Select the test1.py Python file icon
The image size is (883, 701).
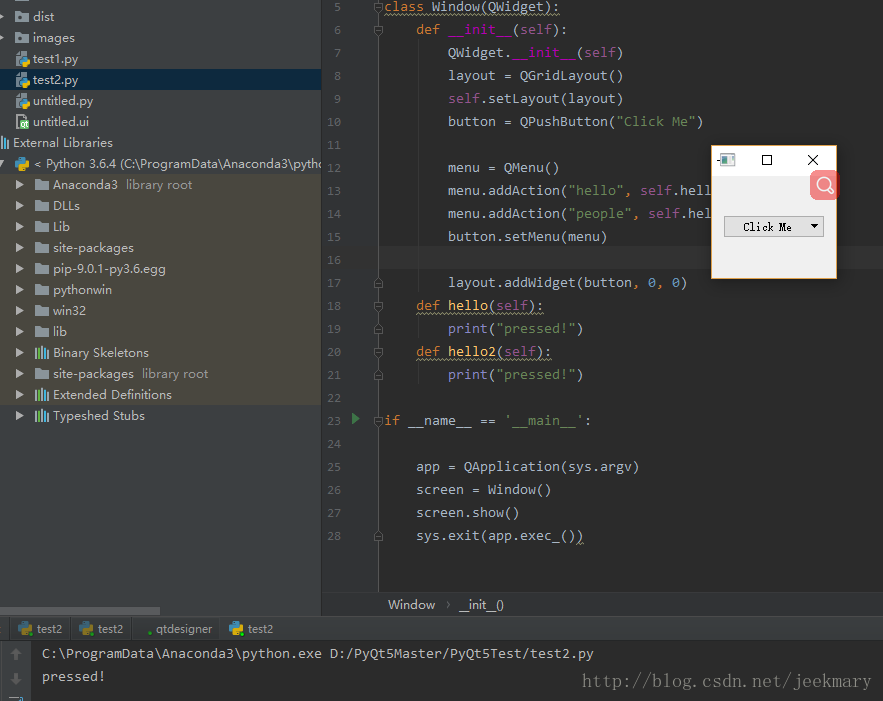coord(23,59)
